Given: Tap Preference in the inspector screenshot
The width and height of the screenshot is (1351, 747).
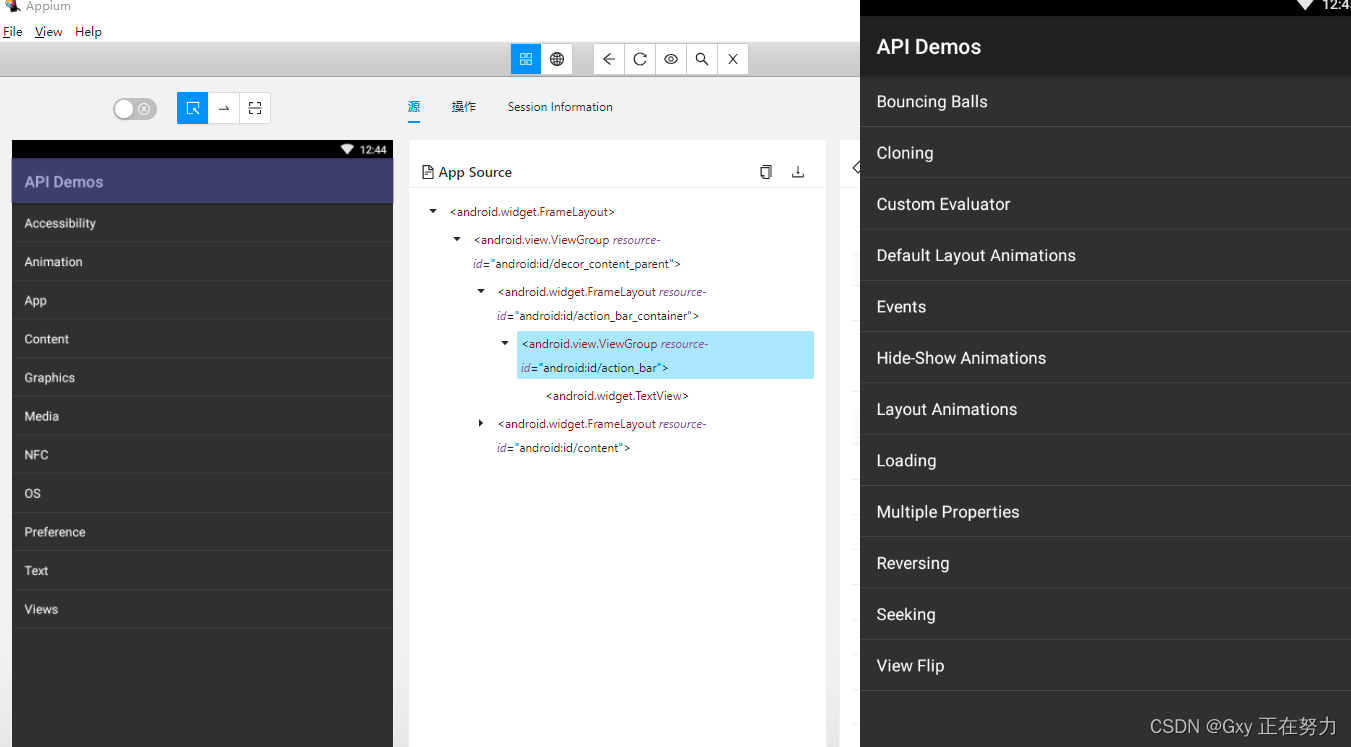Looking at the screenshot, I should (202, 532).
